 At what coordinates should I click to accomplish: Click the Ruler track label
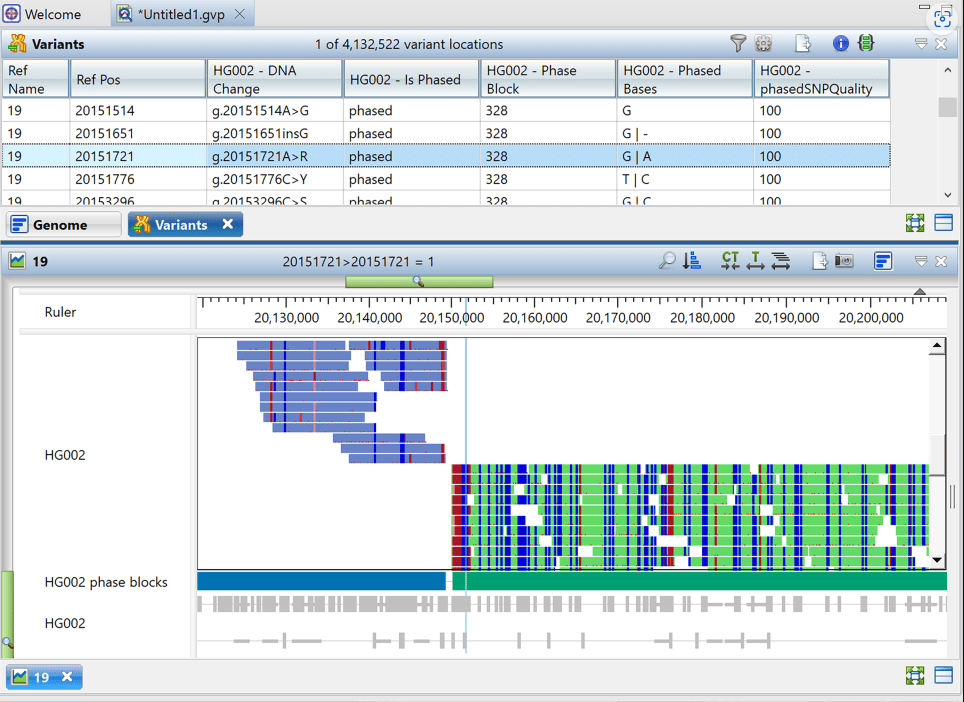(x=60, y=312)
